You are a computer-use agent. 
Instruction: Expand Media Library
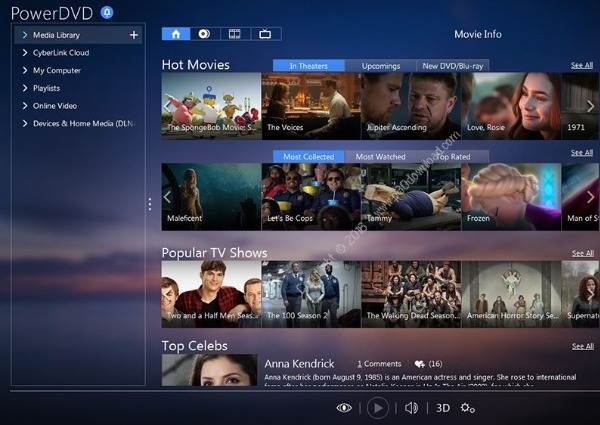(x=25, y=35)
